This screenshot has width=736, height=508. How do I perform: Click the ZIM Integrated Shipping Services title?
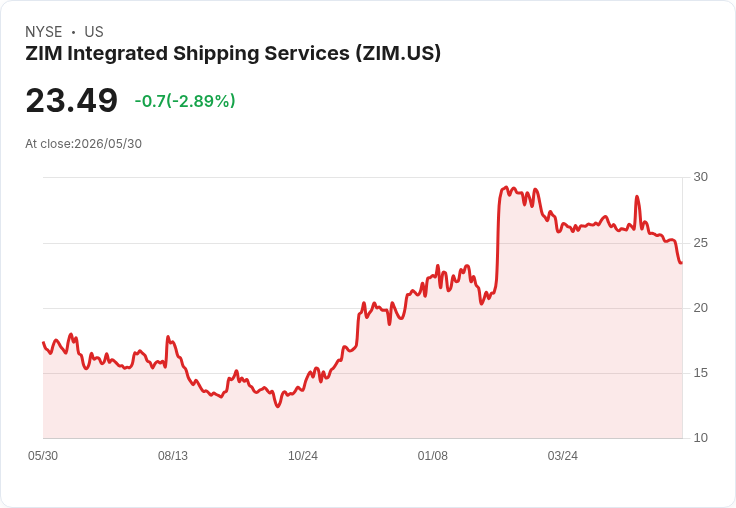233,54
